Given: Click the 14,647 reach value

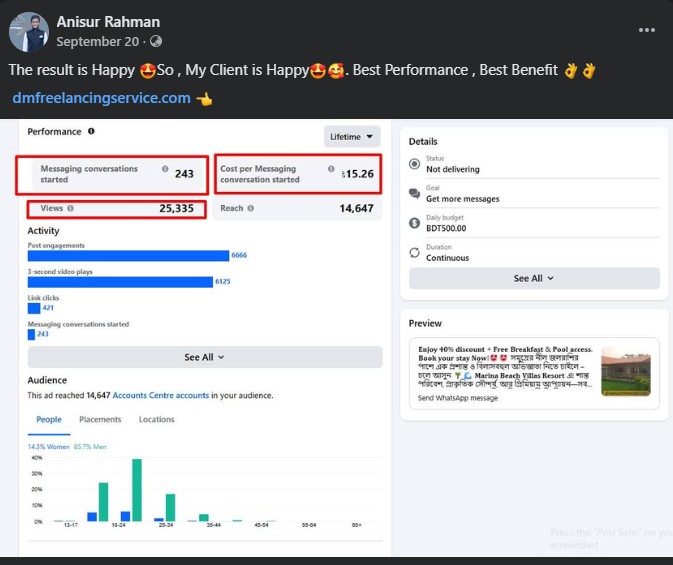Looking at the screenshot, I should [356, 209].
